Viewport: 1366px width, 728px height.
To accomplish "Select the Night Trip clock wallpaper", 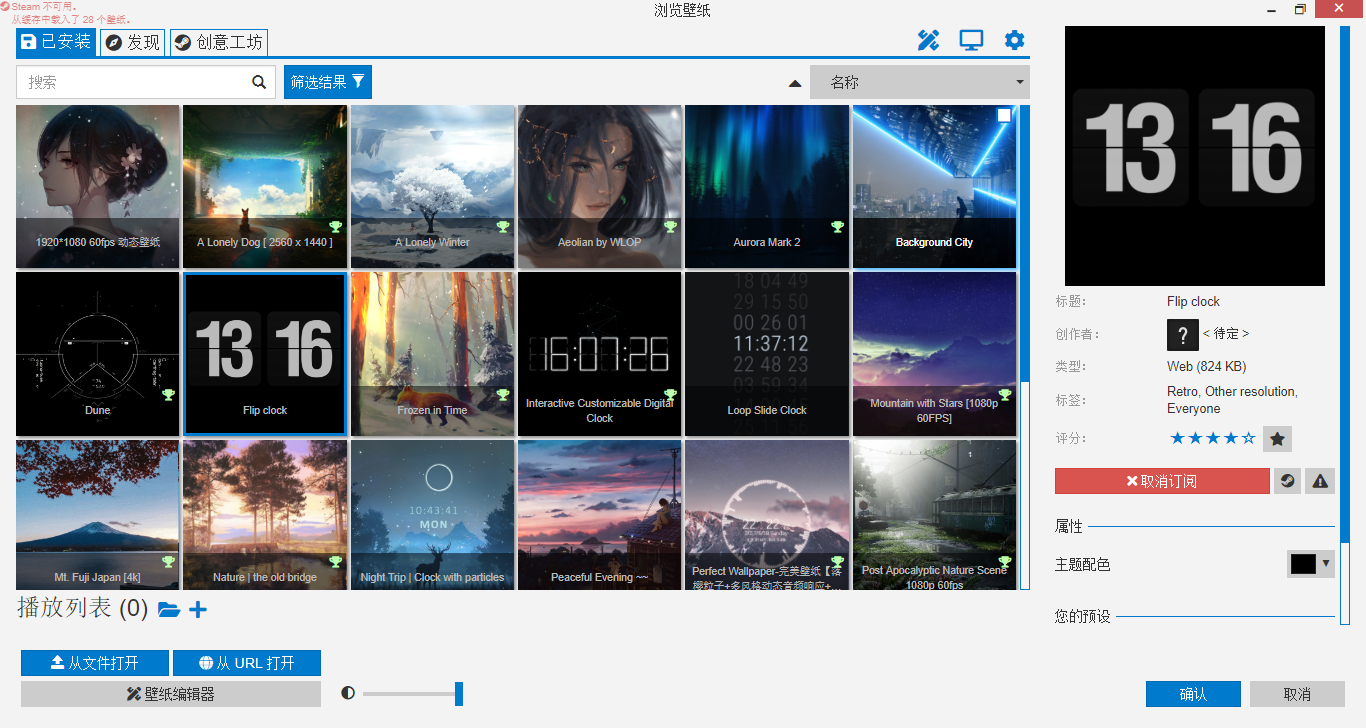I will [432, 515].
